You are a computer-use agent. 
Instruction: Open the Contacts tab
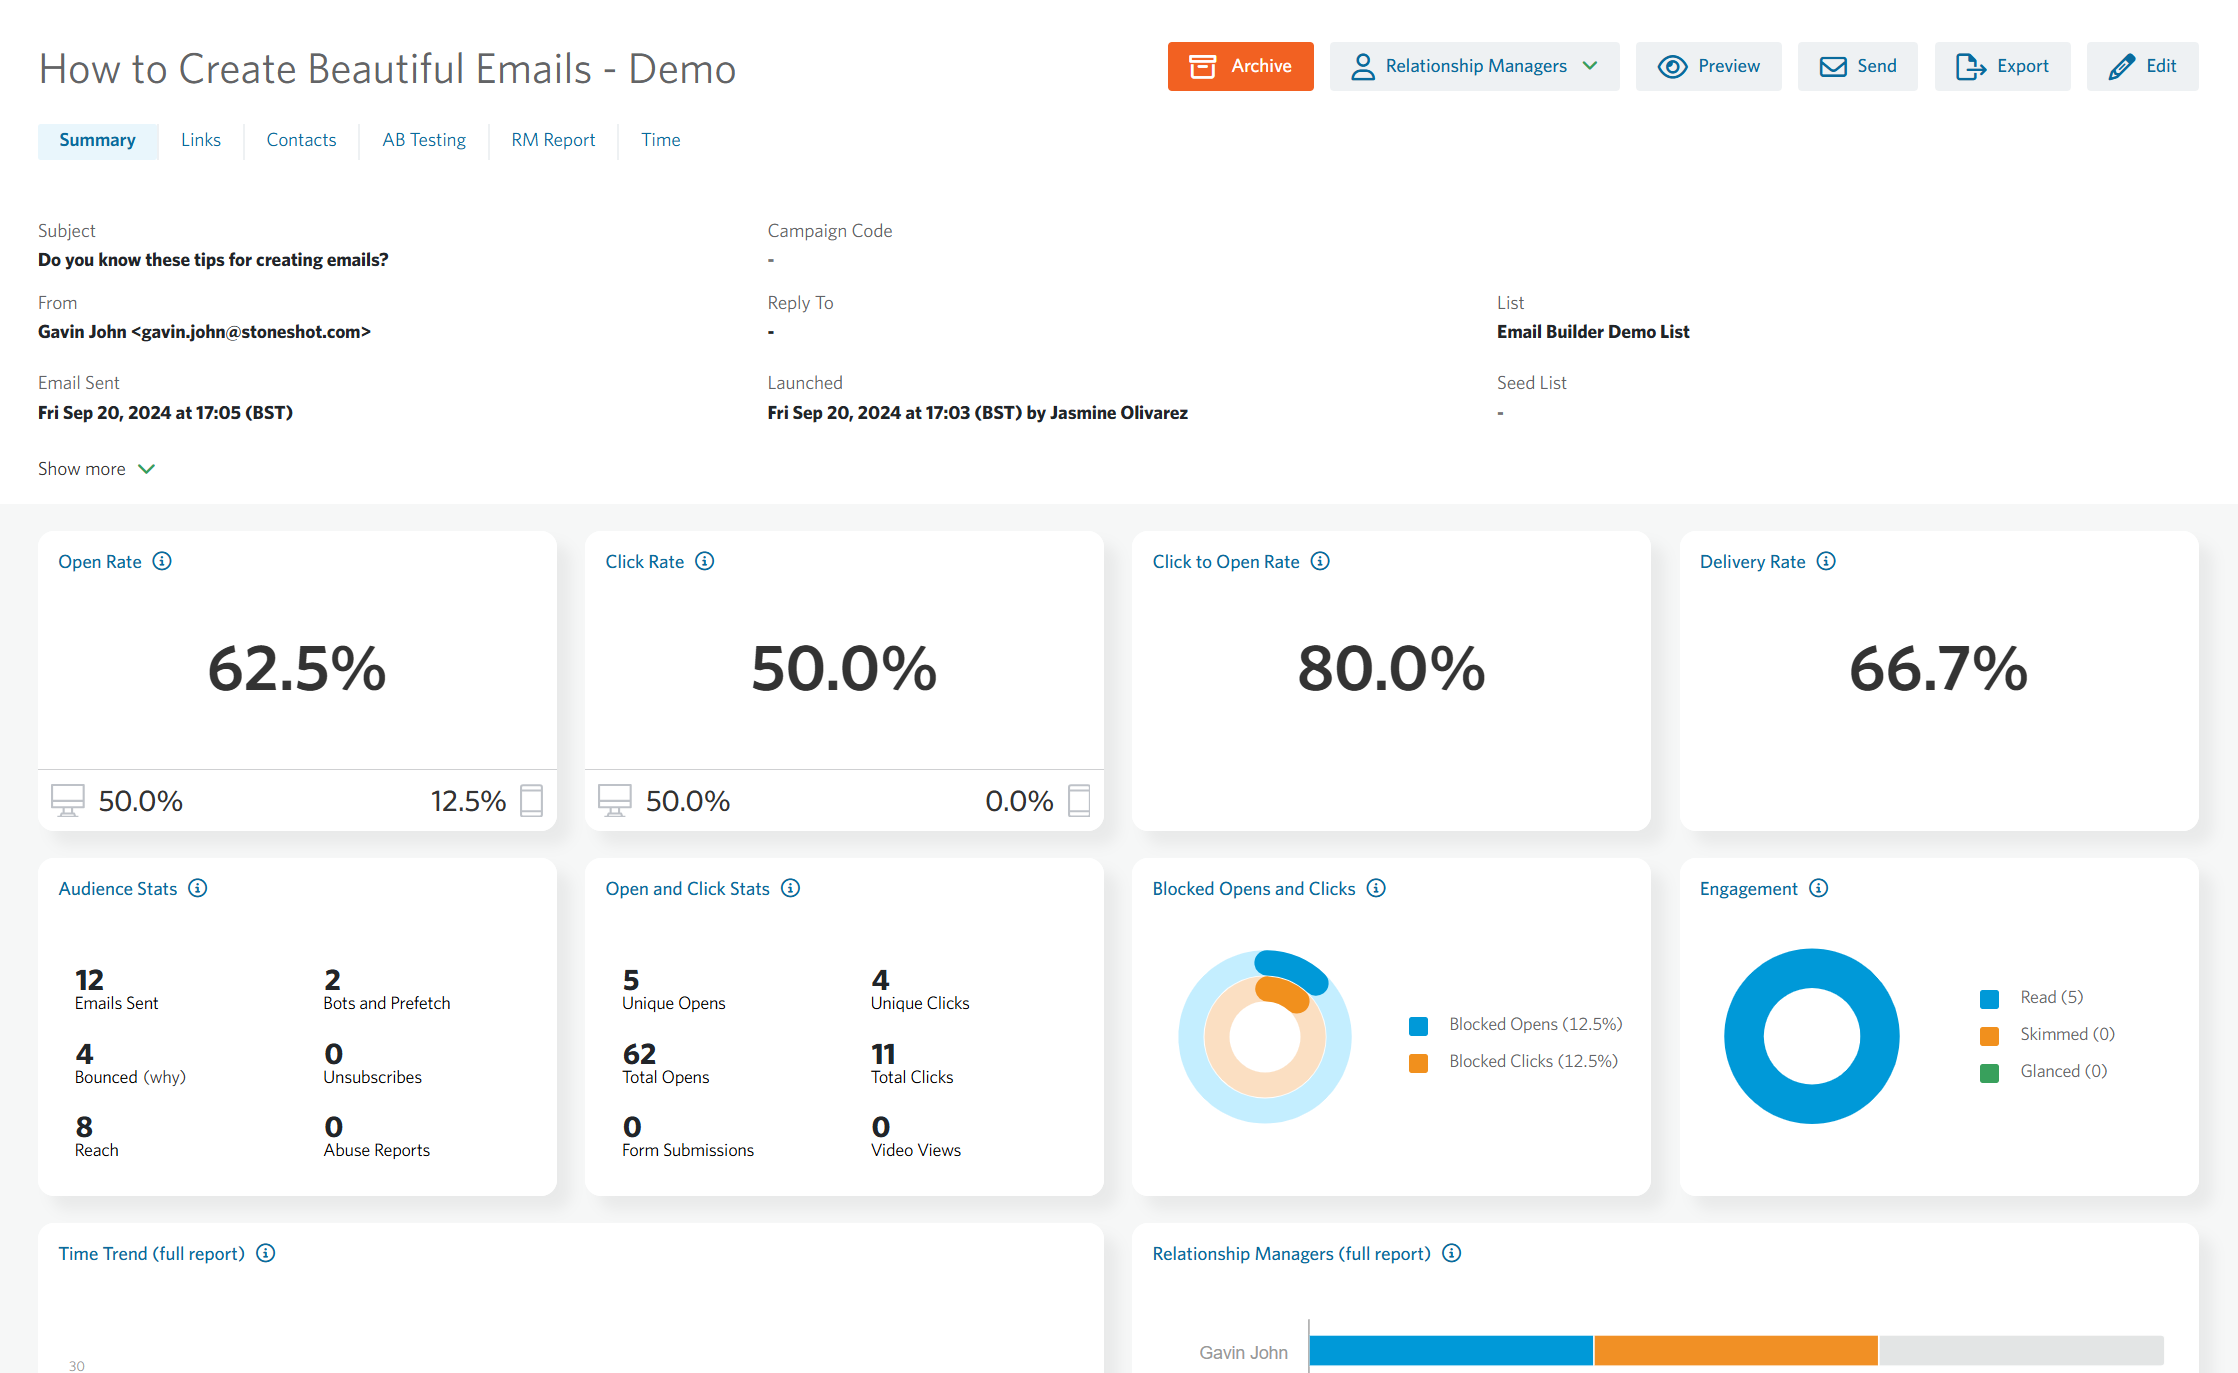tap(301, 140)
